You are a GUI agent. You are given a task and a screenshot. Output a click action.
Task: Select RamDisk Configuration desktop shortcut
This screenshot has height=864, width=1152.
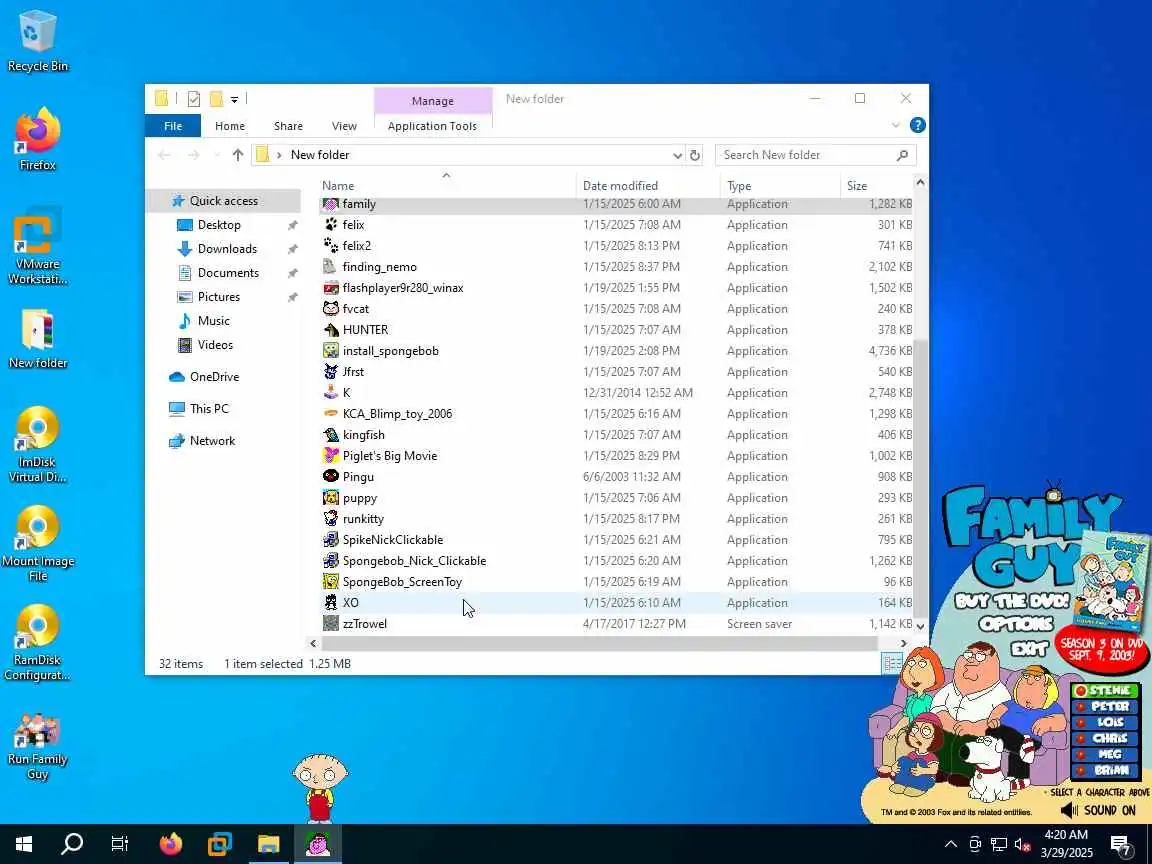(37, 642)
